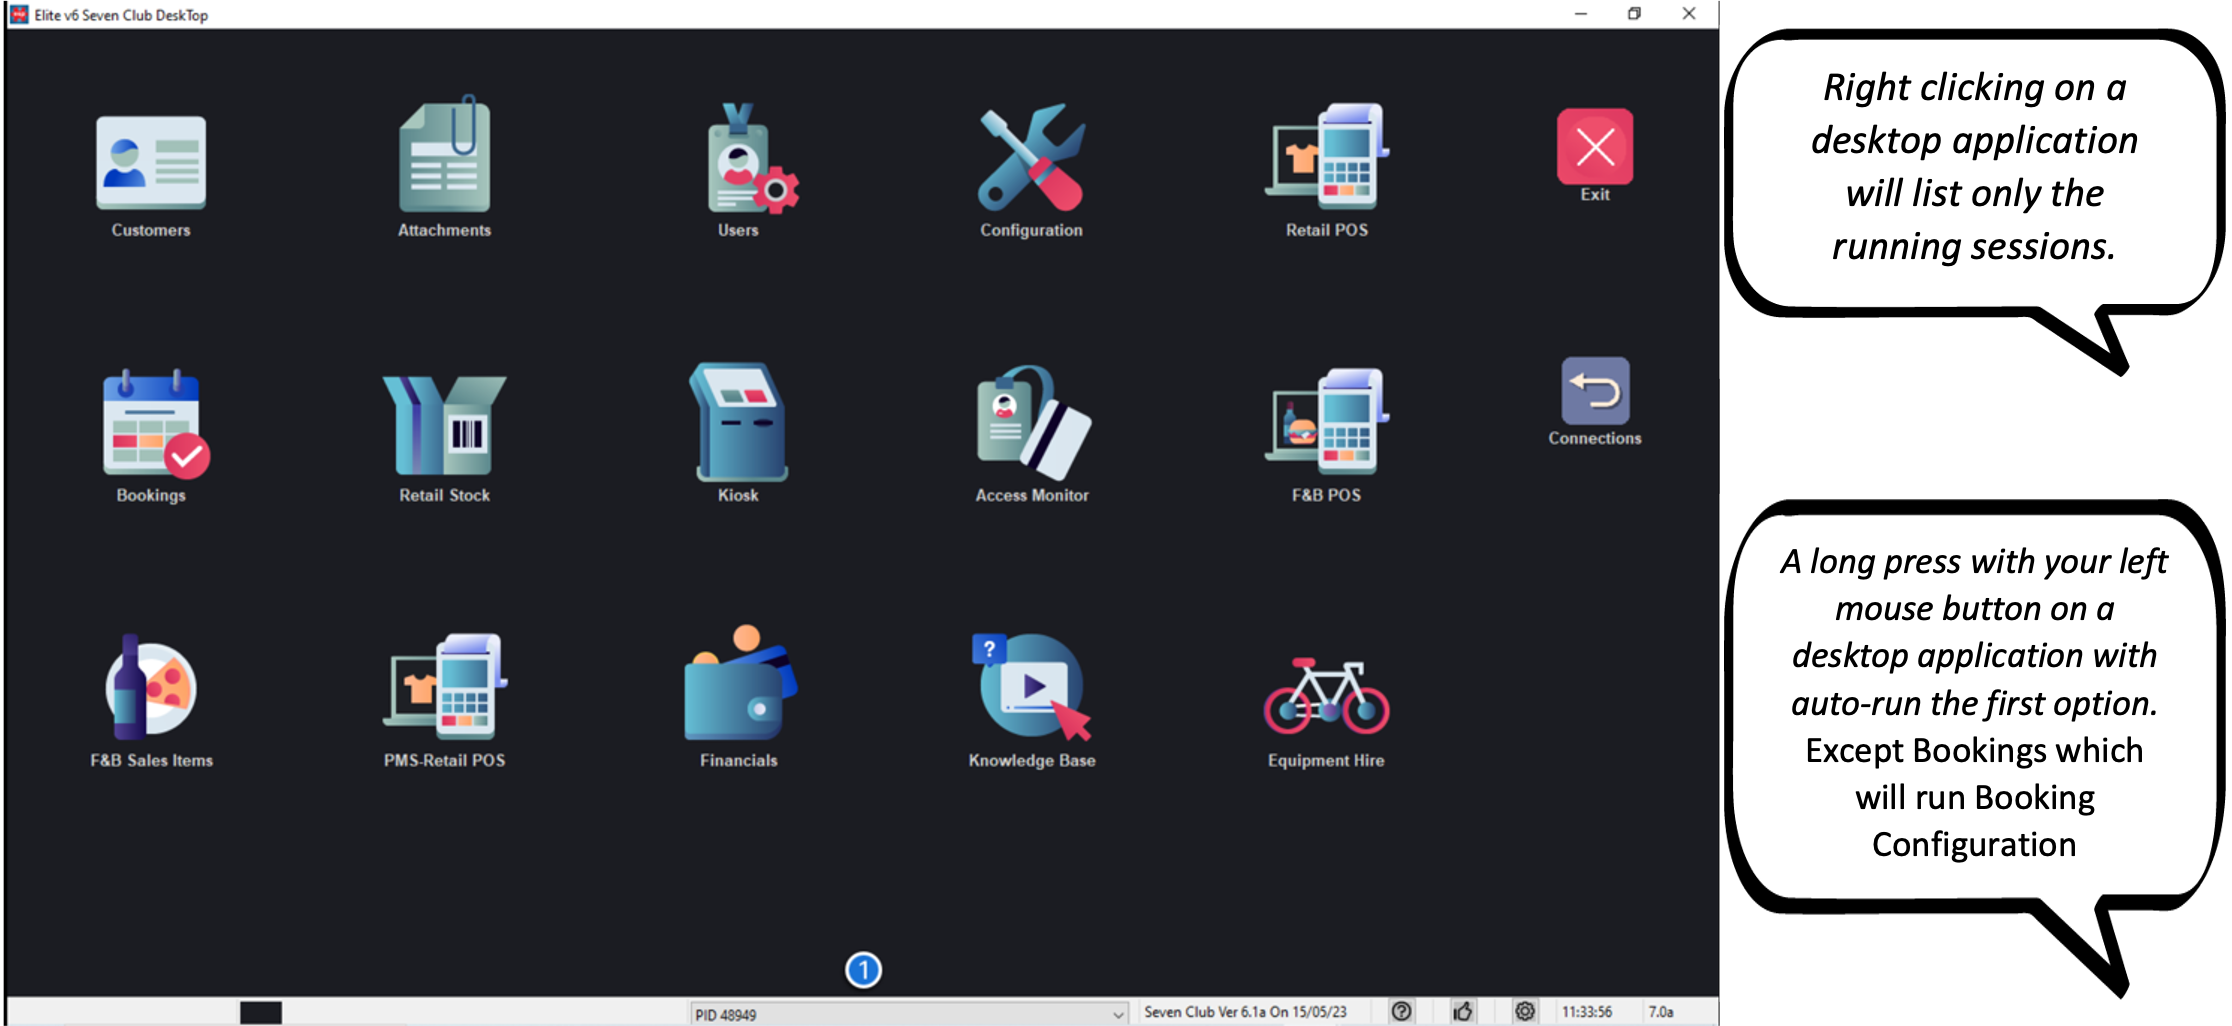This screenshot has width=2232, height=1026.
Task: Open the Connections icon
Action: (x=1595, y=391)
